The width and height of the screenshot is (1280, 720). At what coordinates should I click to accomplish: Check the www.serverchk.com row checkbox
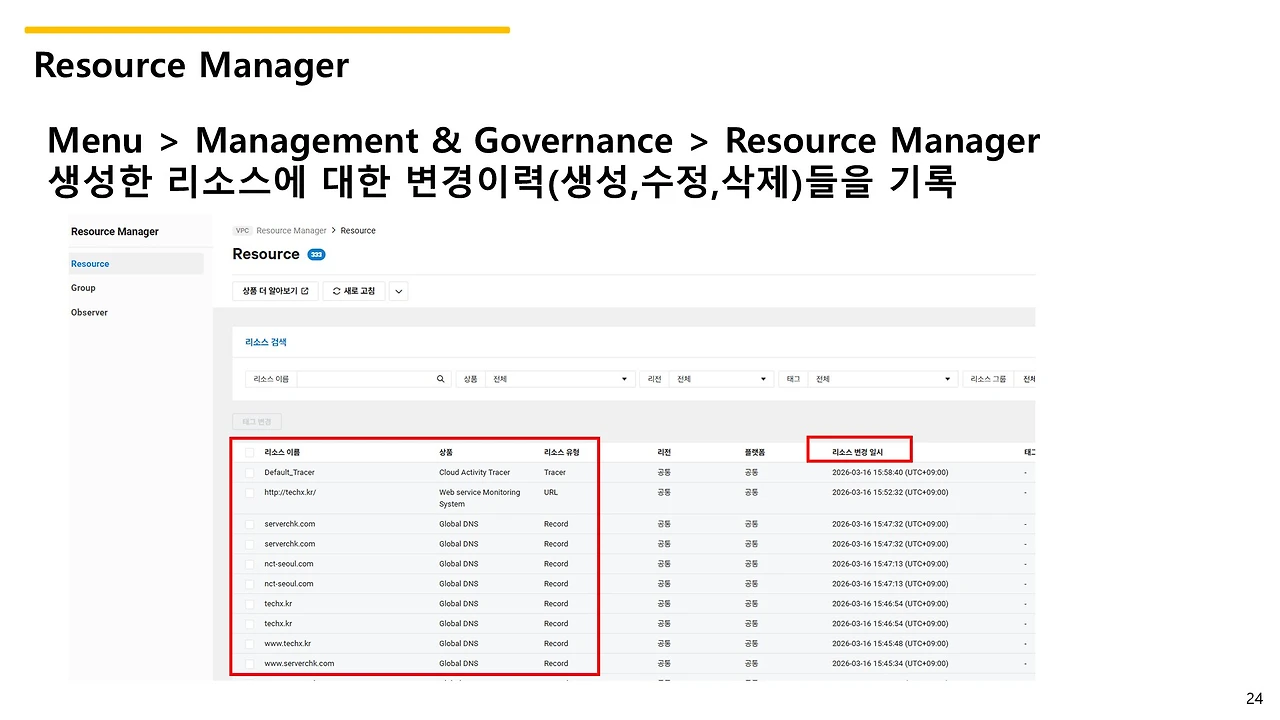point(249,664)
